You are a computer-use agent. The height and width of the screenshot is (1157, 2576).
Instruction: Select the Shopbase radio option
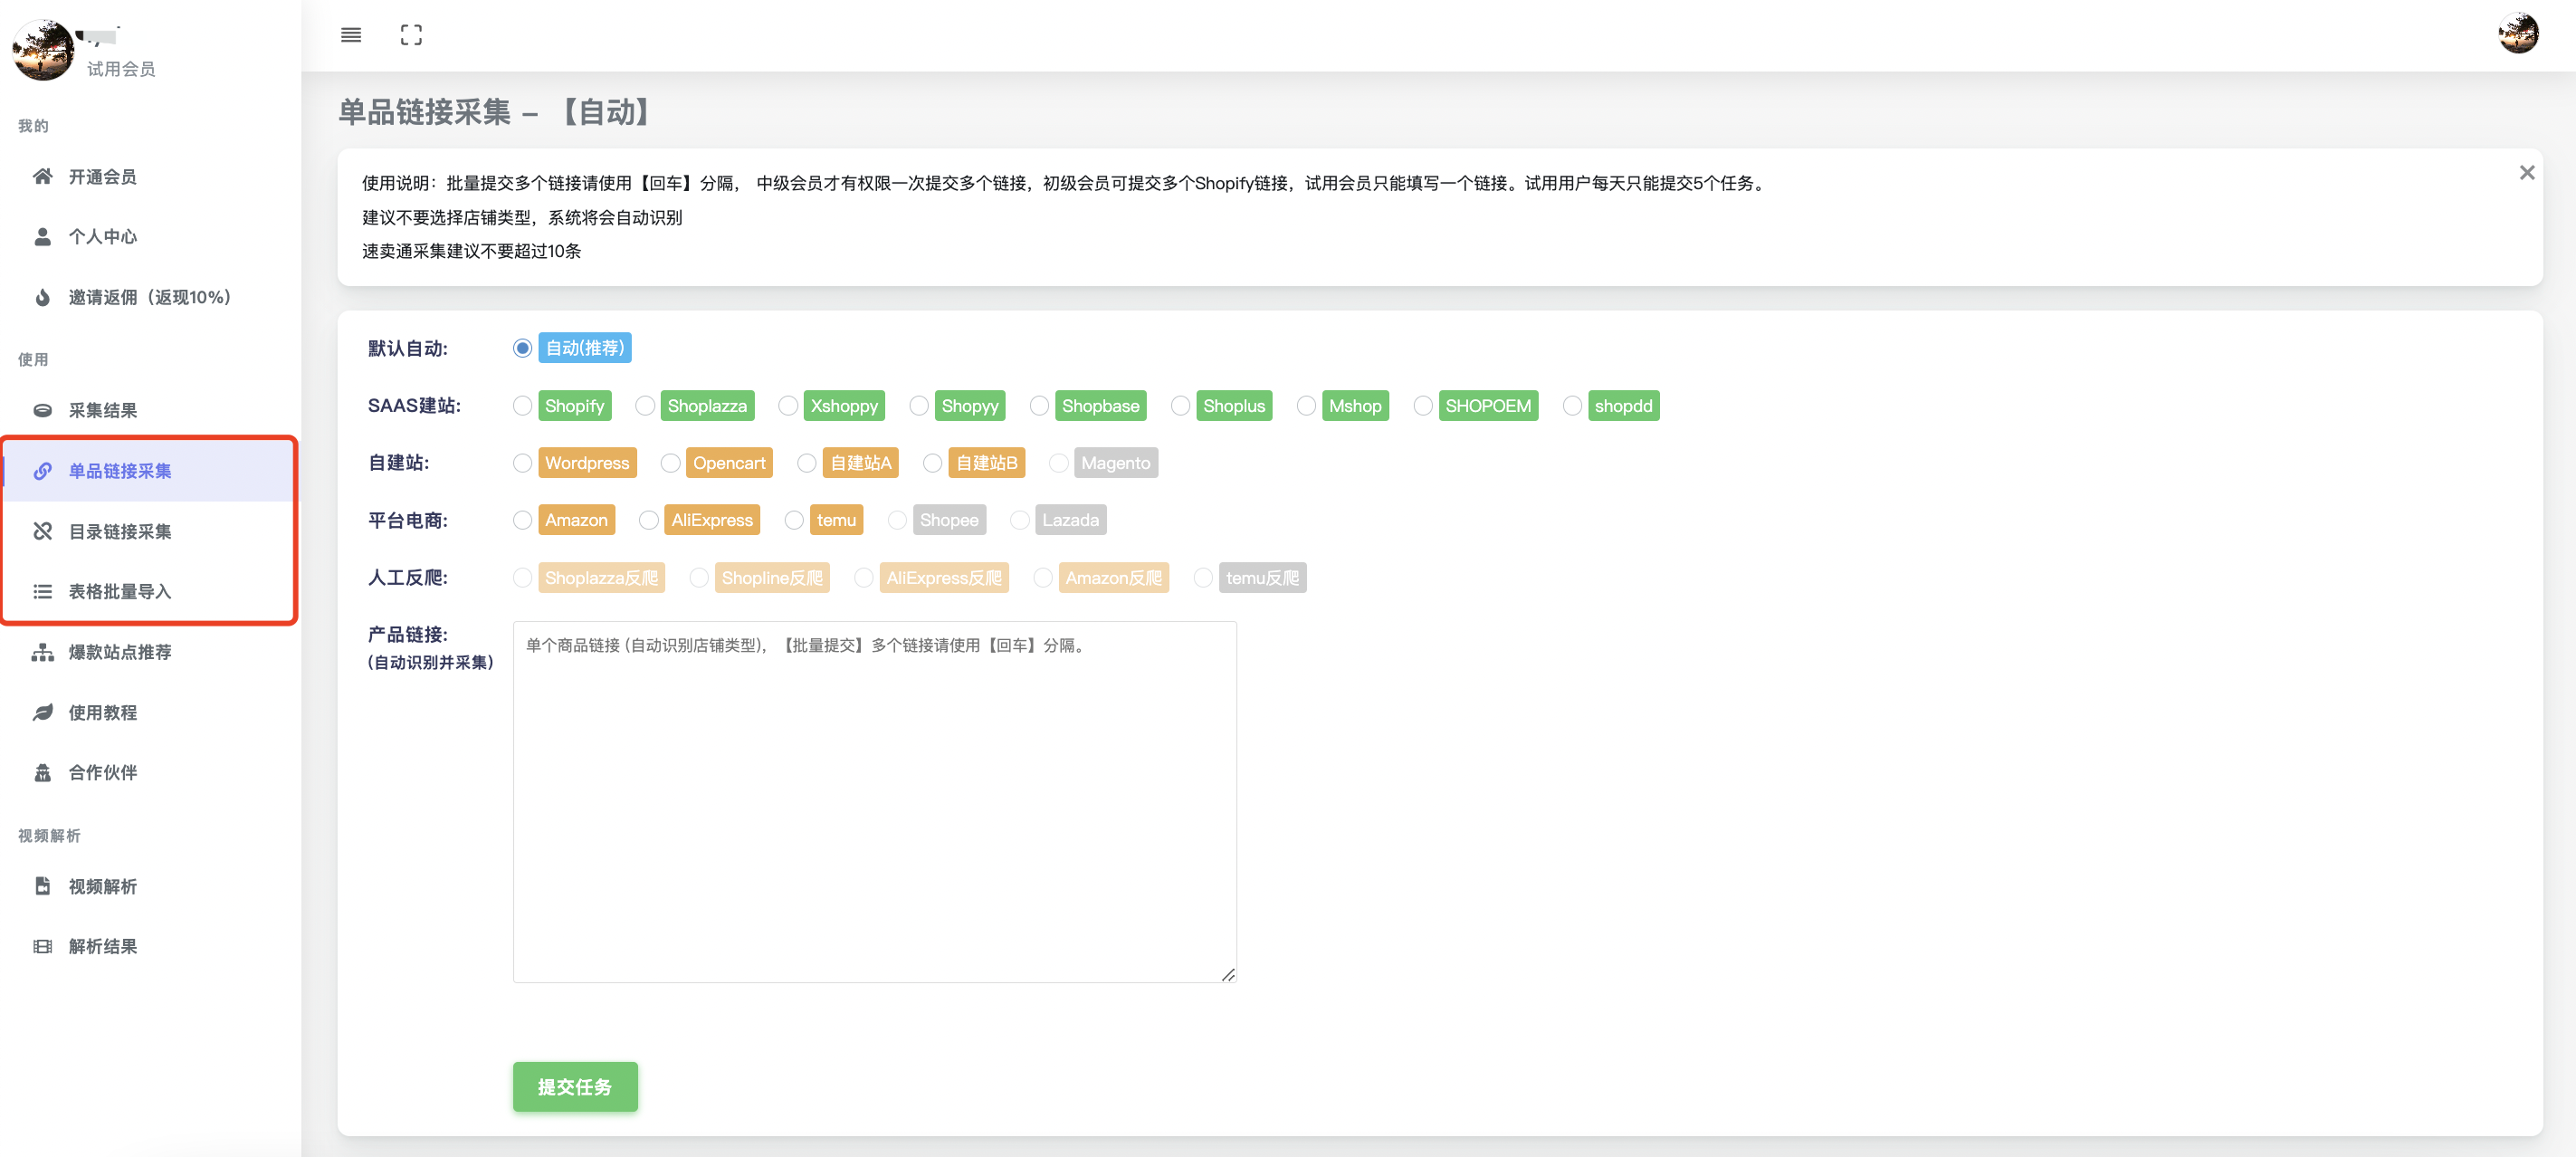click(x=1039, y=406)
